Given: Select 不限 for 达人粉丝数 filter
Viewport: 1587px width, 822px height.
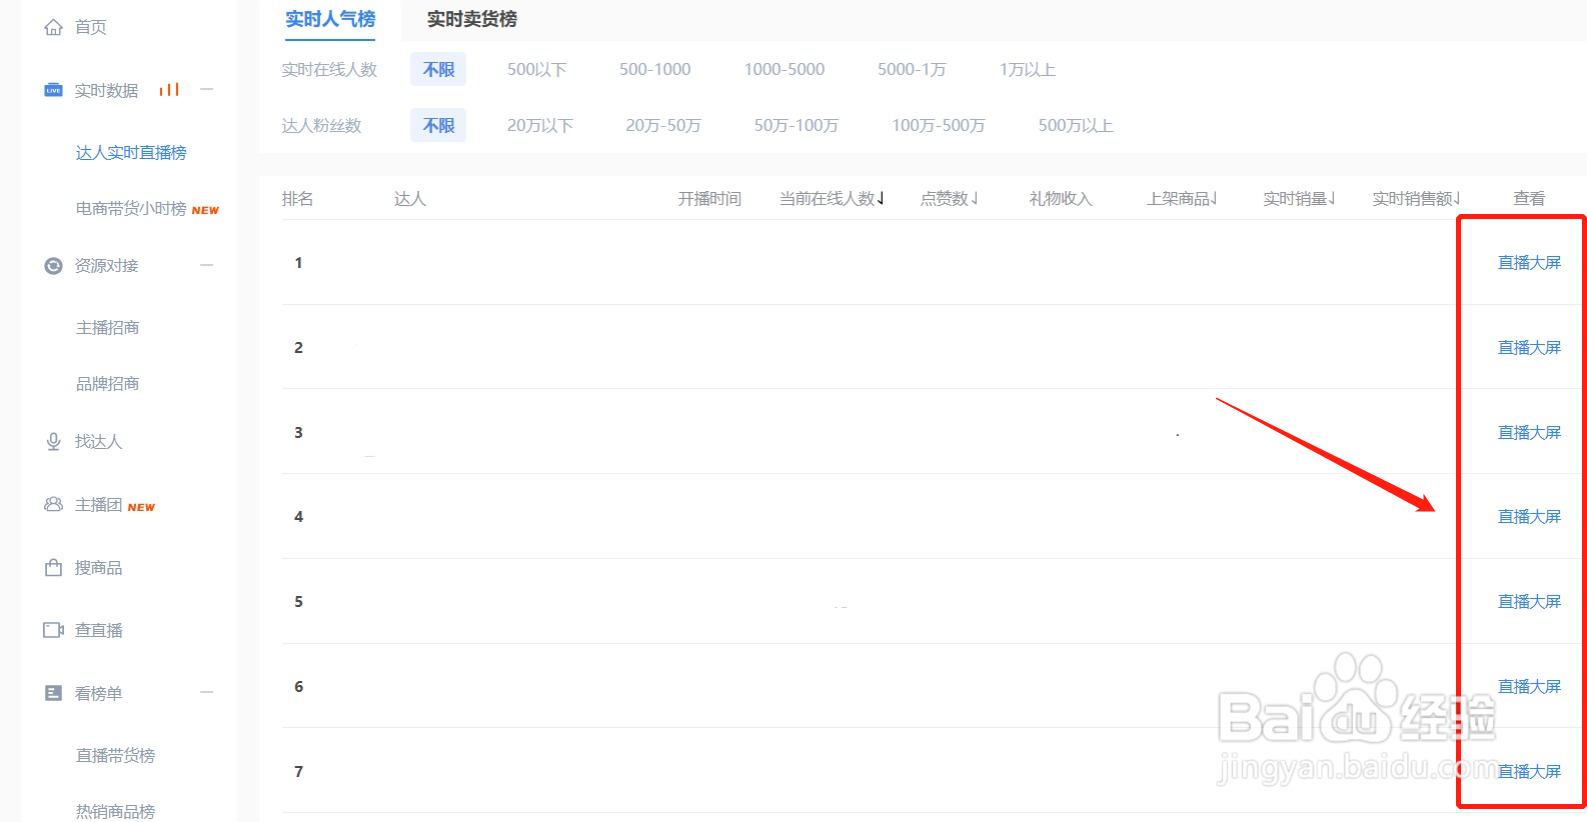Looking at the screenshot, I should [x=438, y=126].
